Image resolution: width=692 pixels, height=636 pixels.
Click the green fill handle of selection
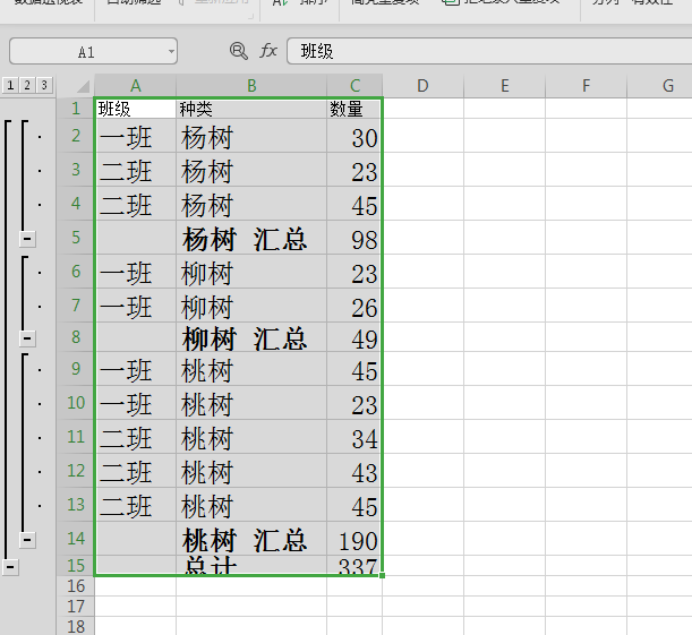pyautogui.click(x=382, y=576)
